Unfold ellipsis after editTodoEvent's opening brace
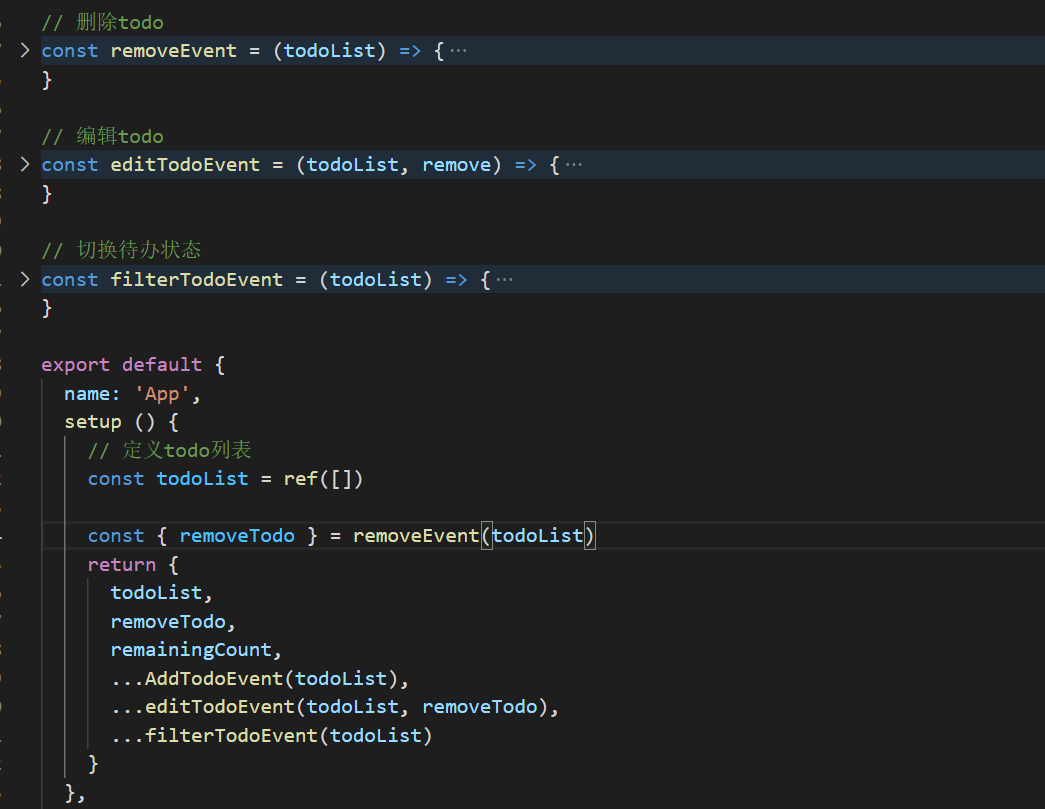The height and width of the screenshot is (809, 1045). pyautogui.click(x=574, y=165)
